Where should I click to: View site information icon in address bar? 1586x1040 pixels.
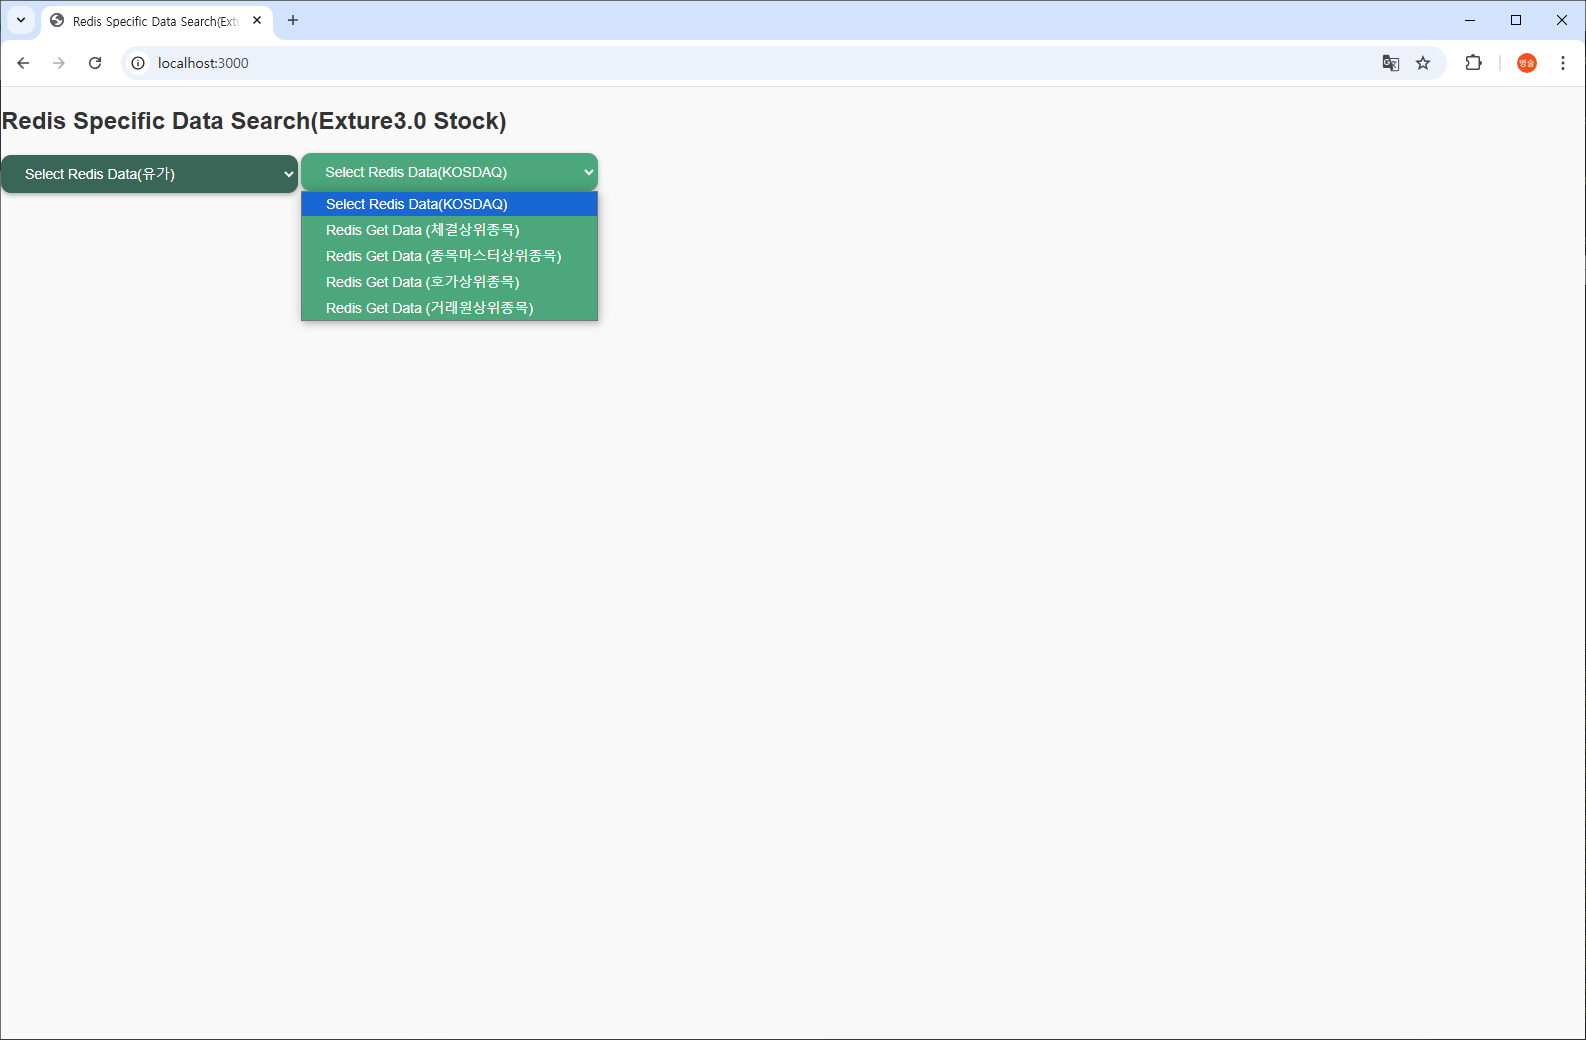pos(138,63)
